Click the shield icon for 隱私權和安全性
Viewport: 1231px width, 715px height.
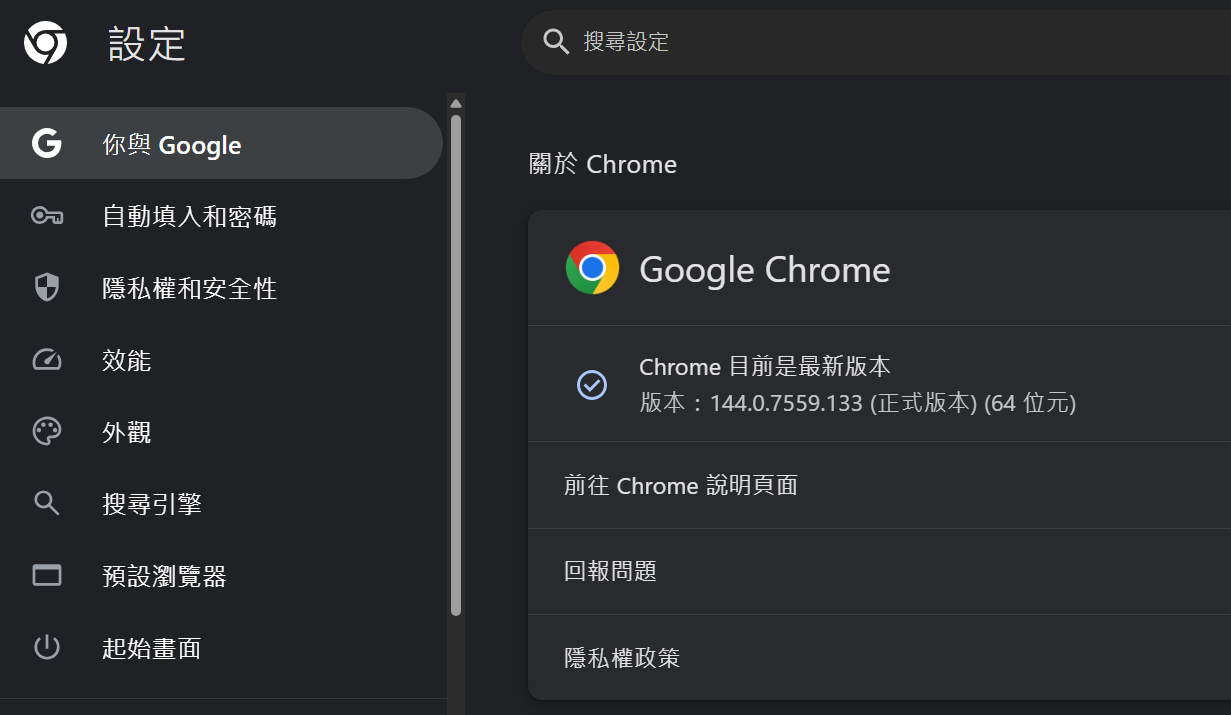tap(47, 288)
